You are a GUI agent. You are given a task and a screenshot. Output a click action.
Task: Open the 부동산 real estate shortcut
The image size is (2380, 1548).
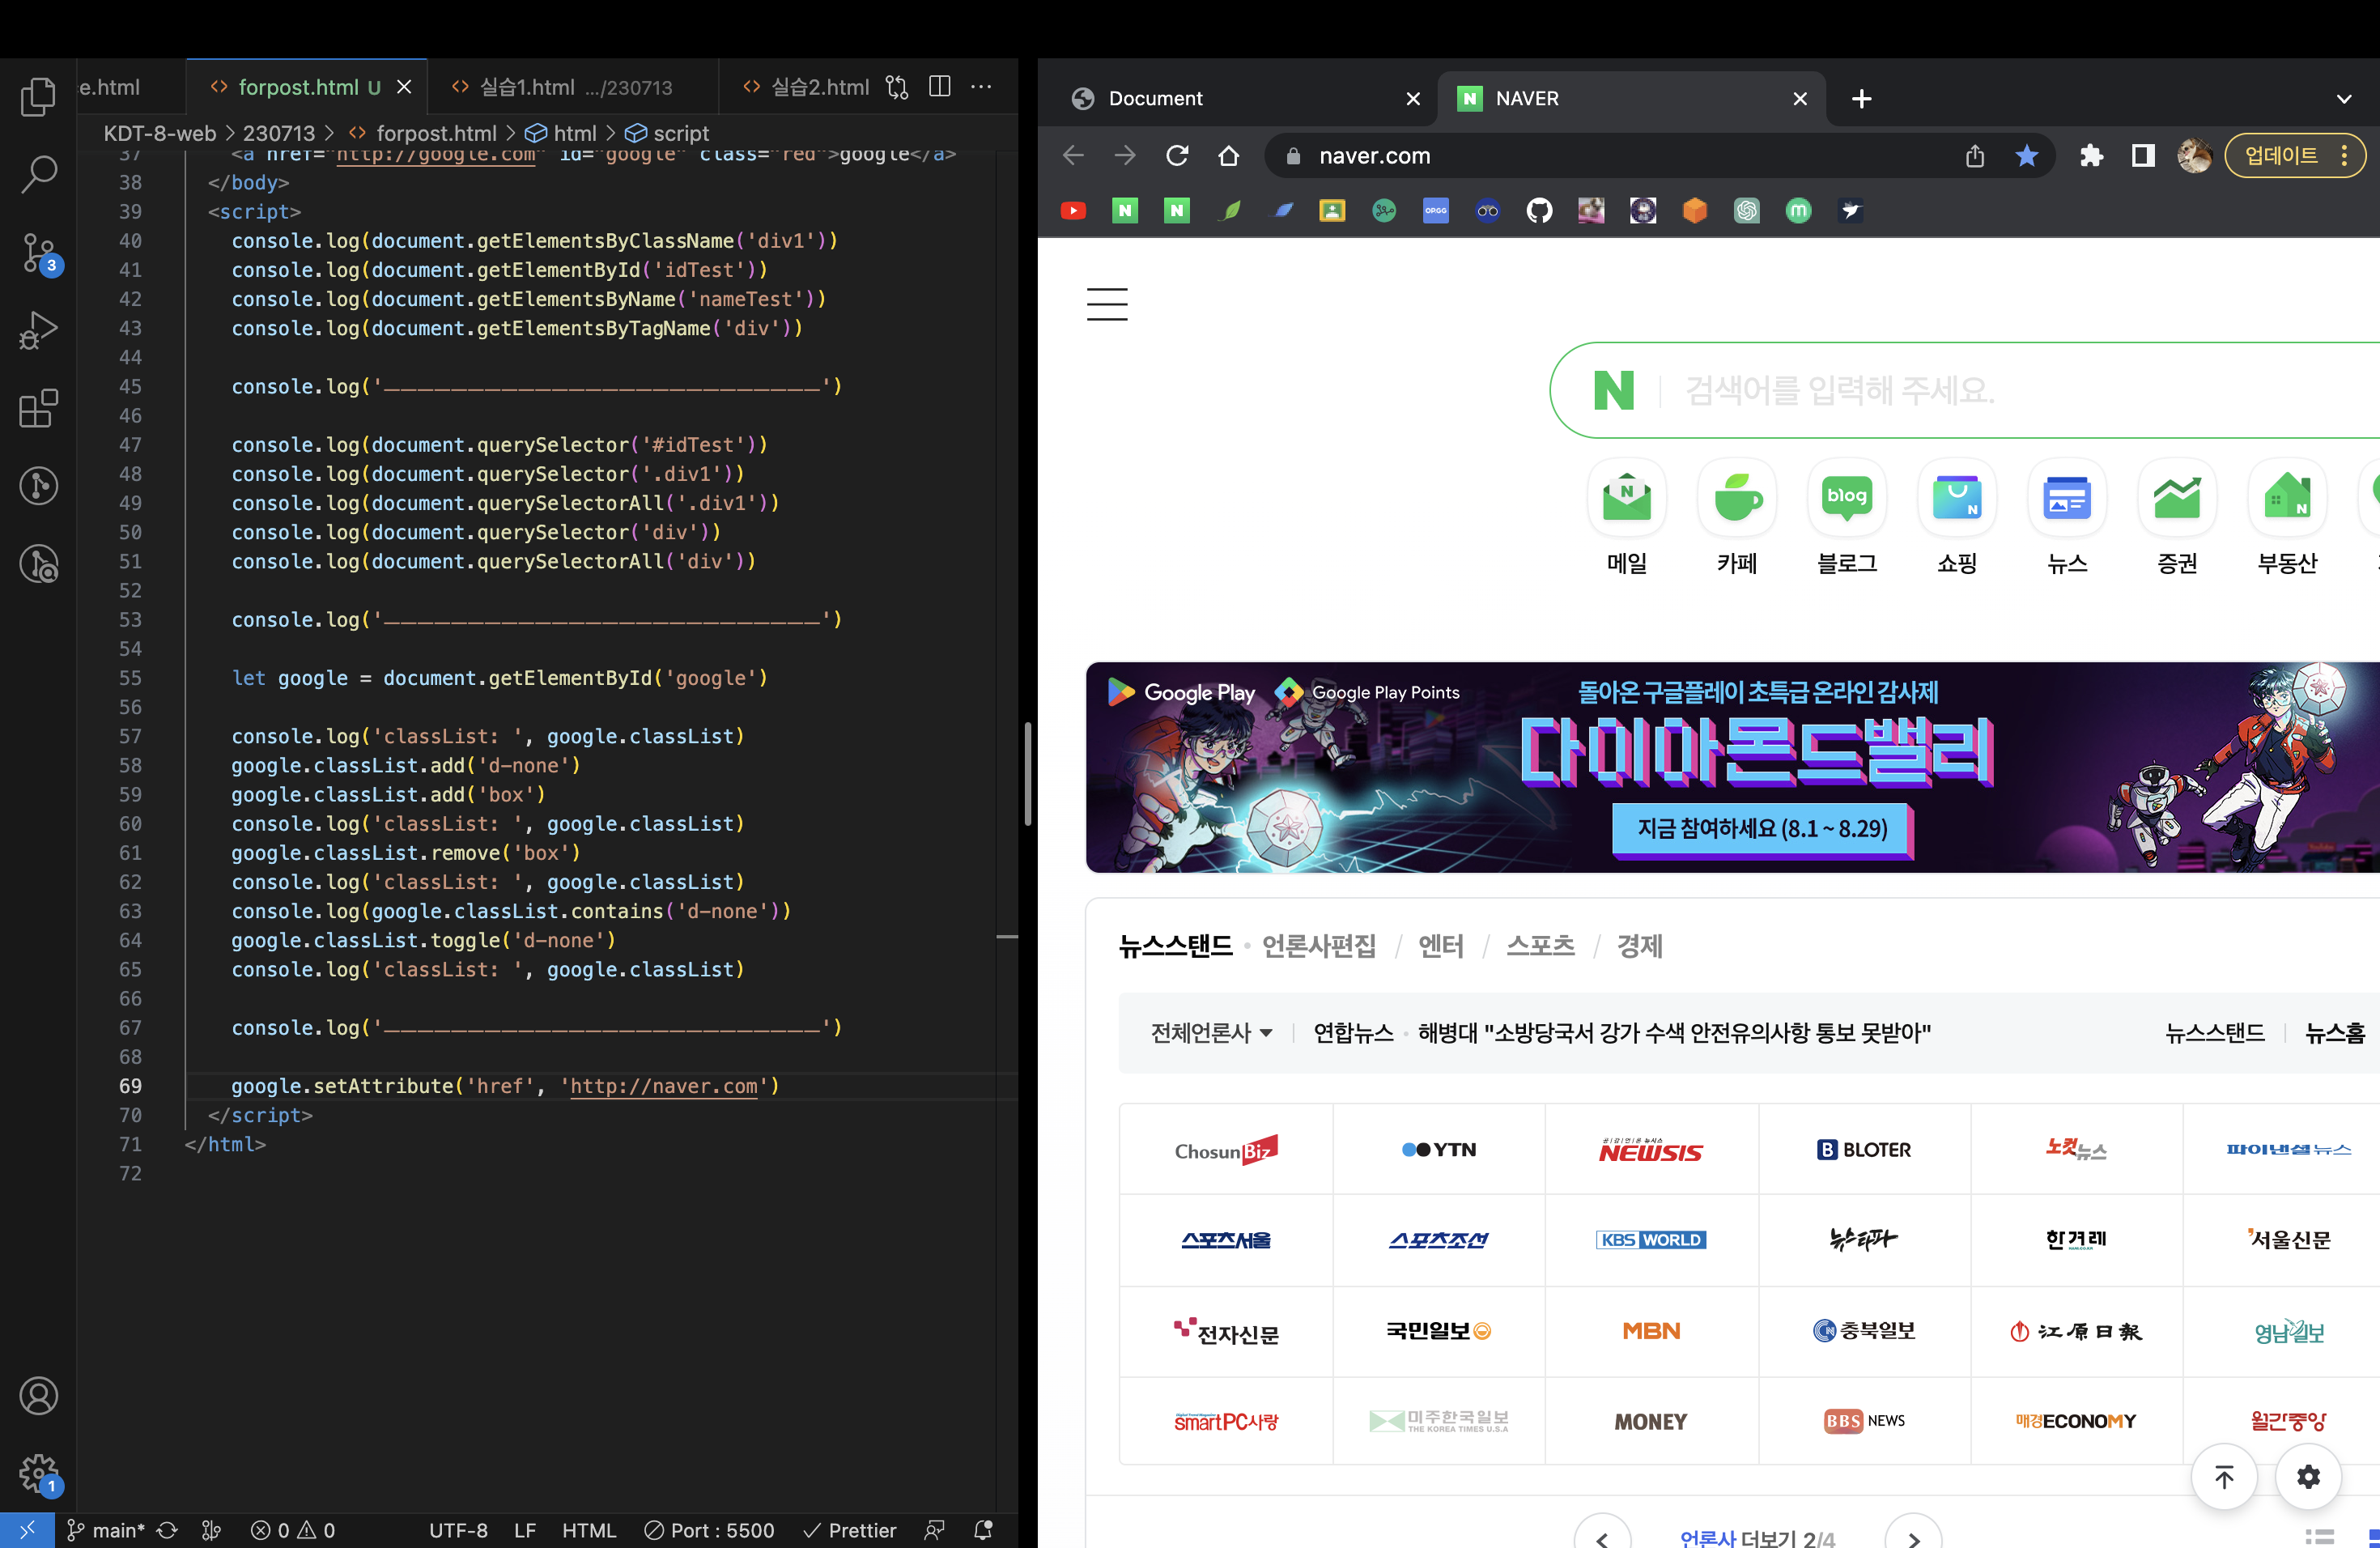tap(2287, 518)
